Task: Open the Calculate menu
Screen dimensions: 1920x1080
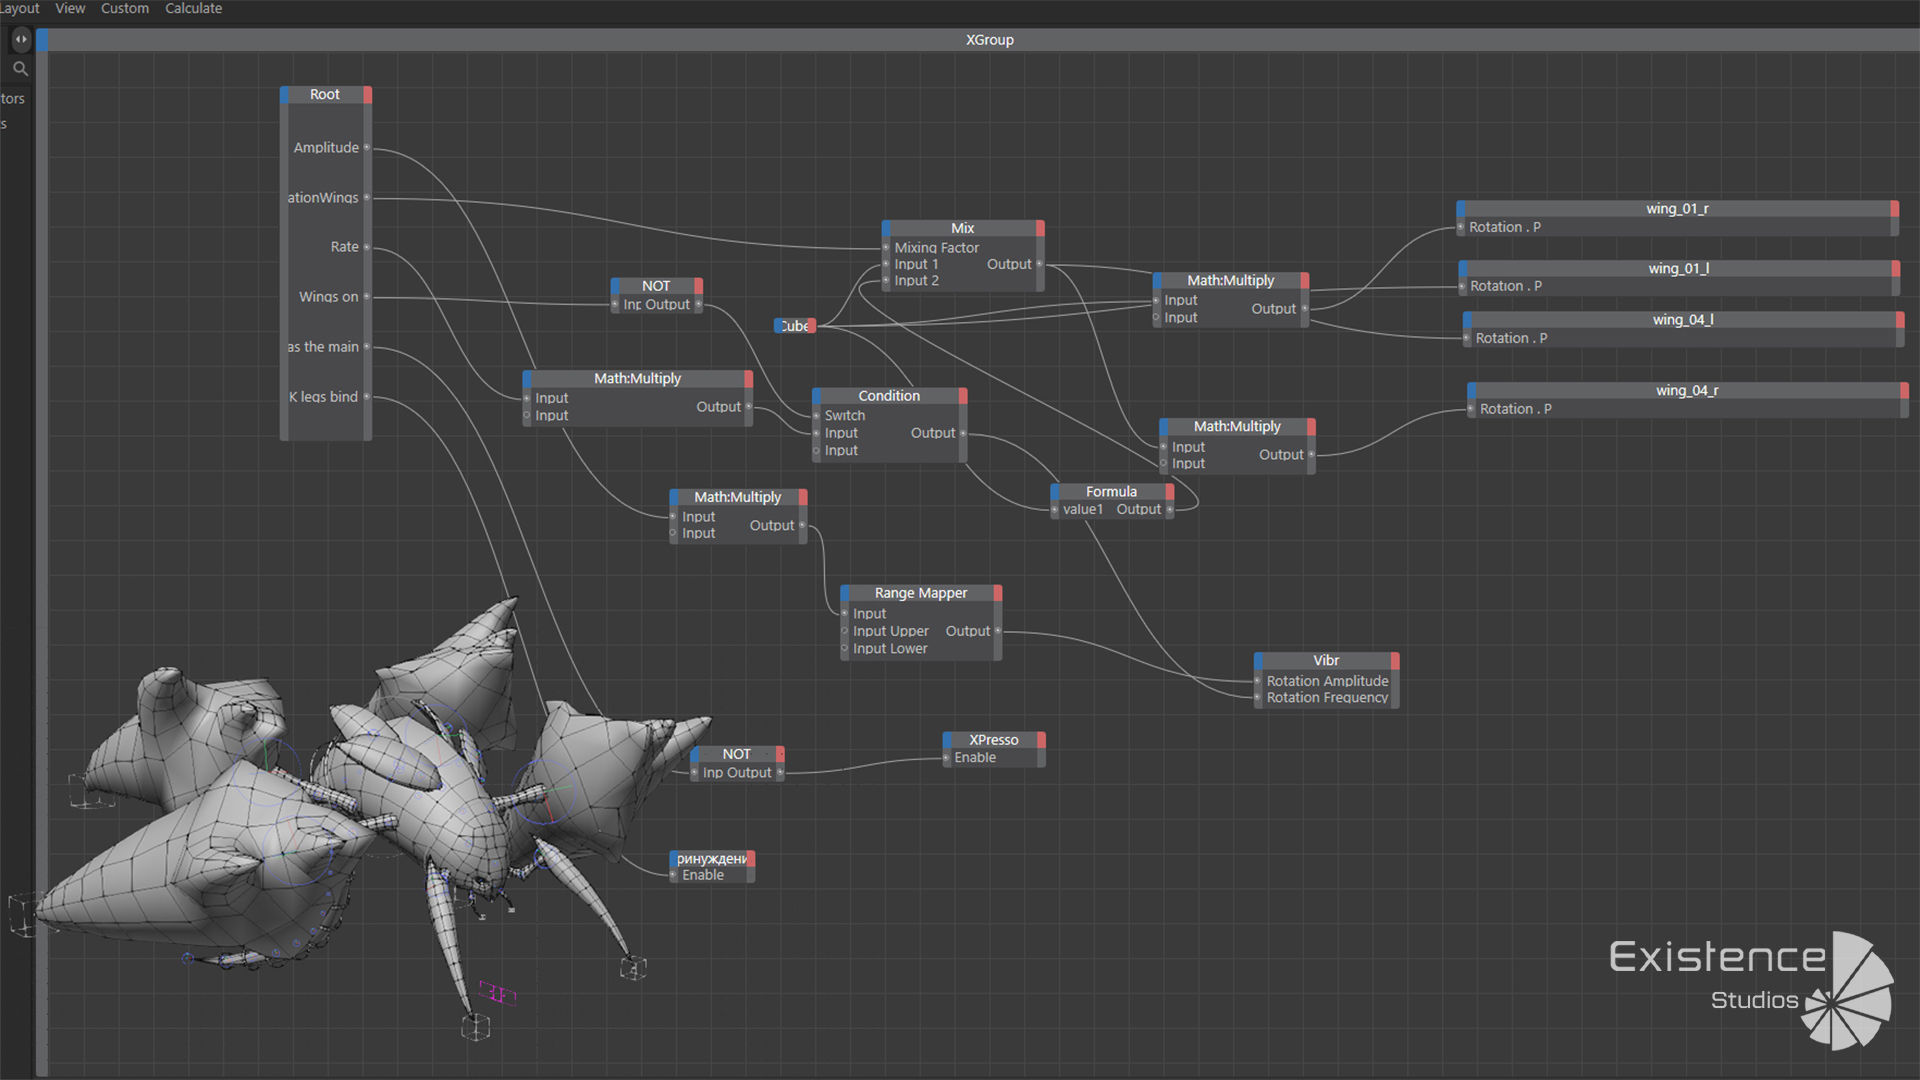Action: point(193,8)
